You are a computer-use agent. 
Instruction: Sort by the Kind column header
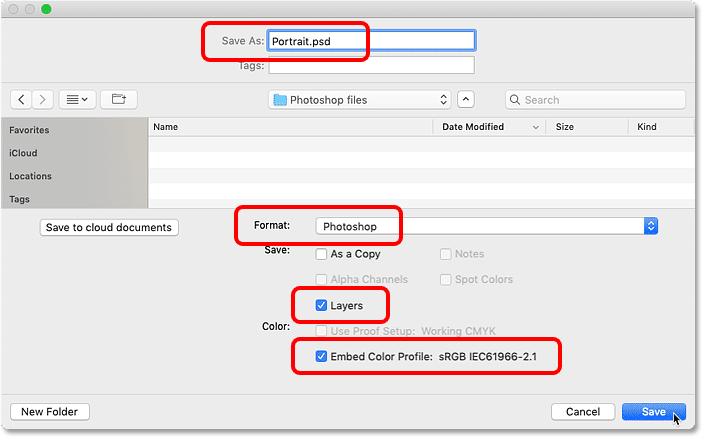coord(647,127)
